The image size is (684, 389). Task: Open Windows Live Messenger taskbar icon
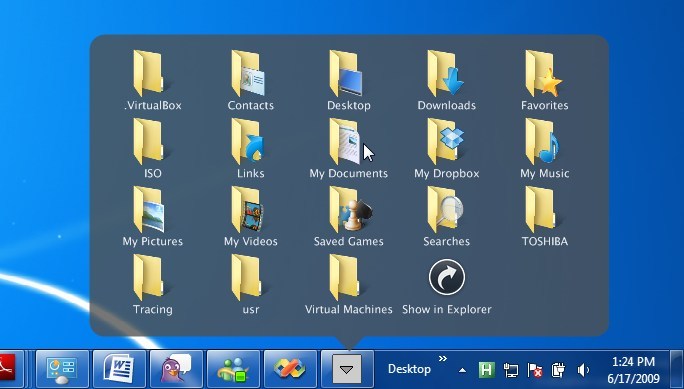[233, 369]
